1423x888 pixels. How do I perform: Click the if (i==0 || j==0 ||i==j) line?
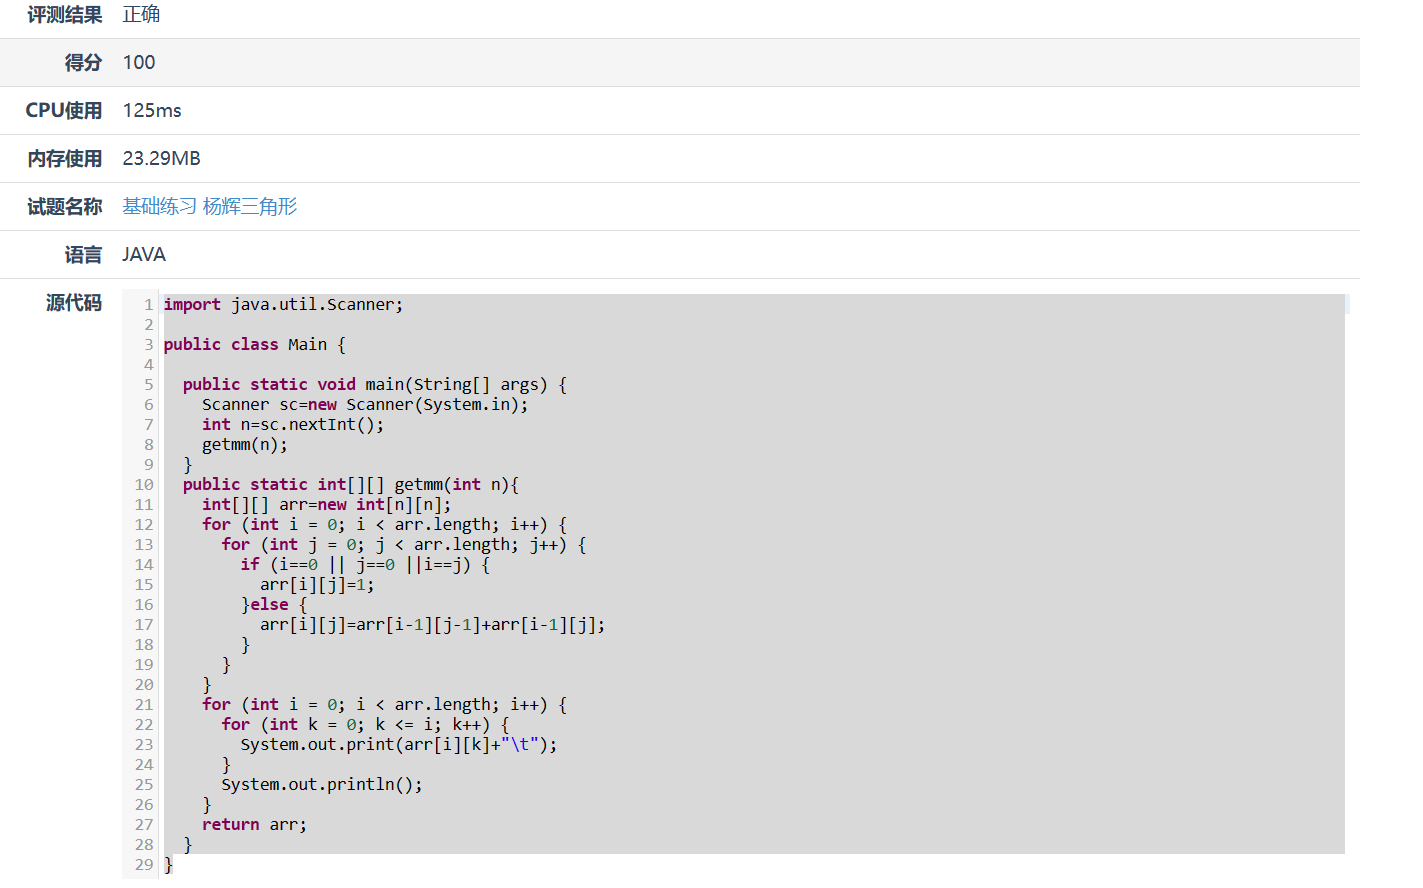(x=365, y=565)
